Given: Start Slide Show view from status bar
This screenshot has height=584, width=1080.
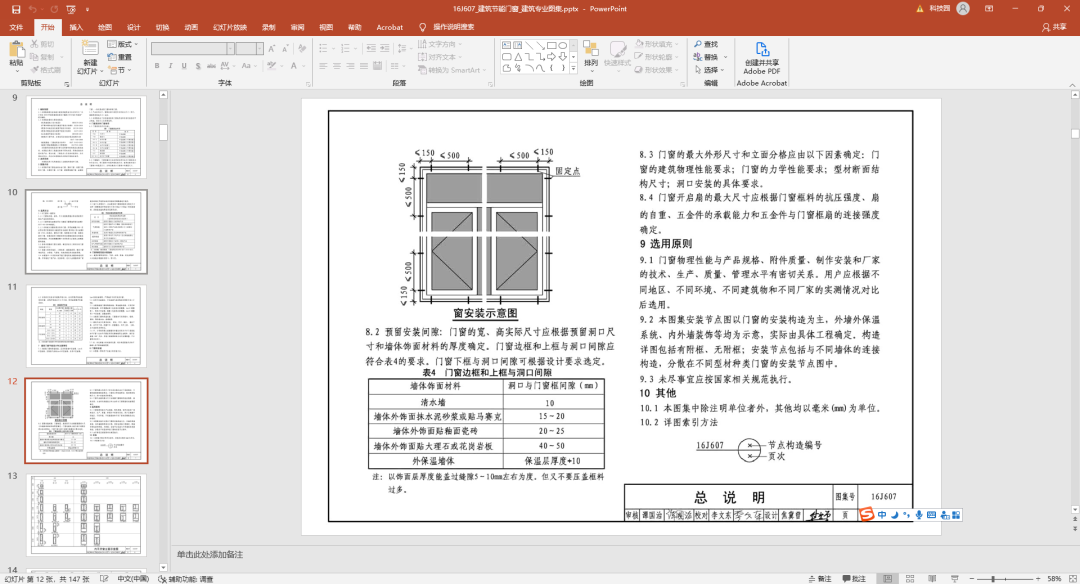Looking at the screenshot, I should (955, 579).
